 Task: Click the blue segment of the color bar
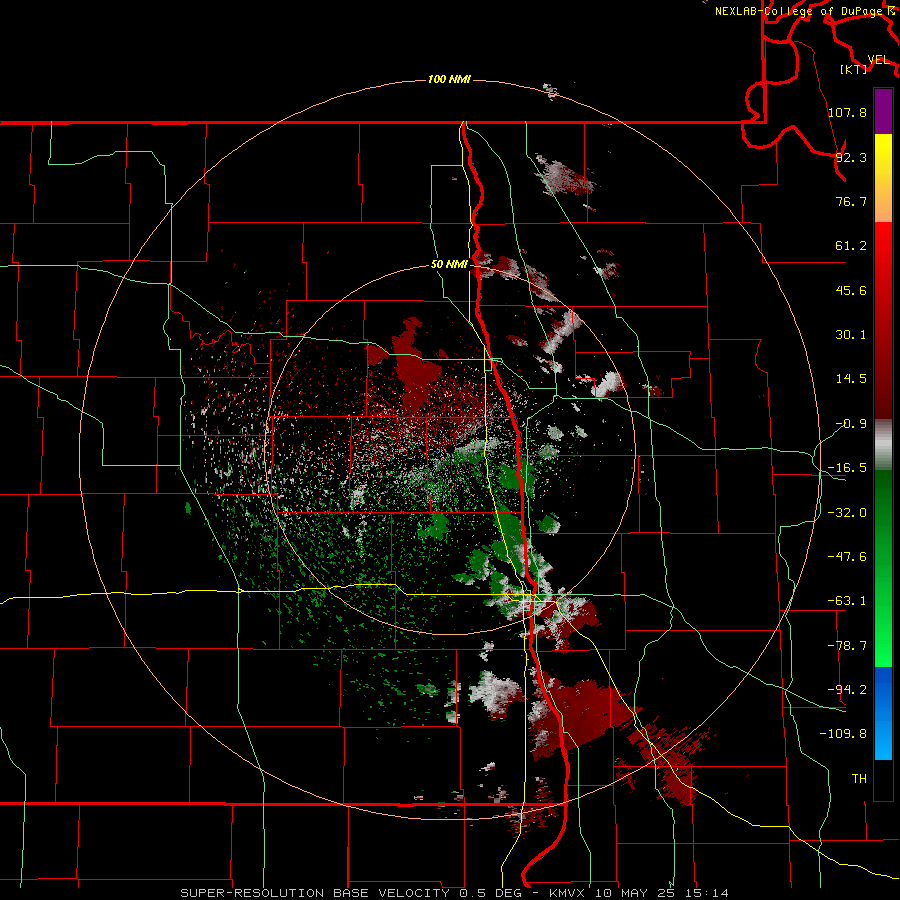point(883,713)
